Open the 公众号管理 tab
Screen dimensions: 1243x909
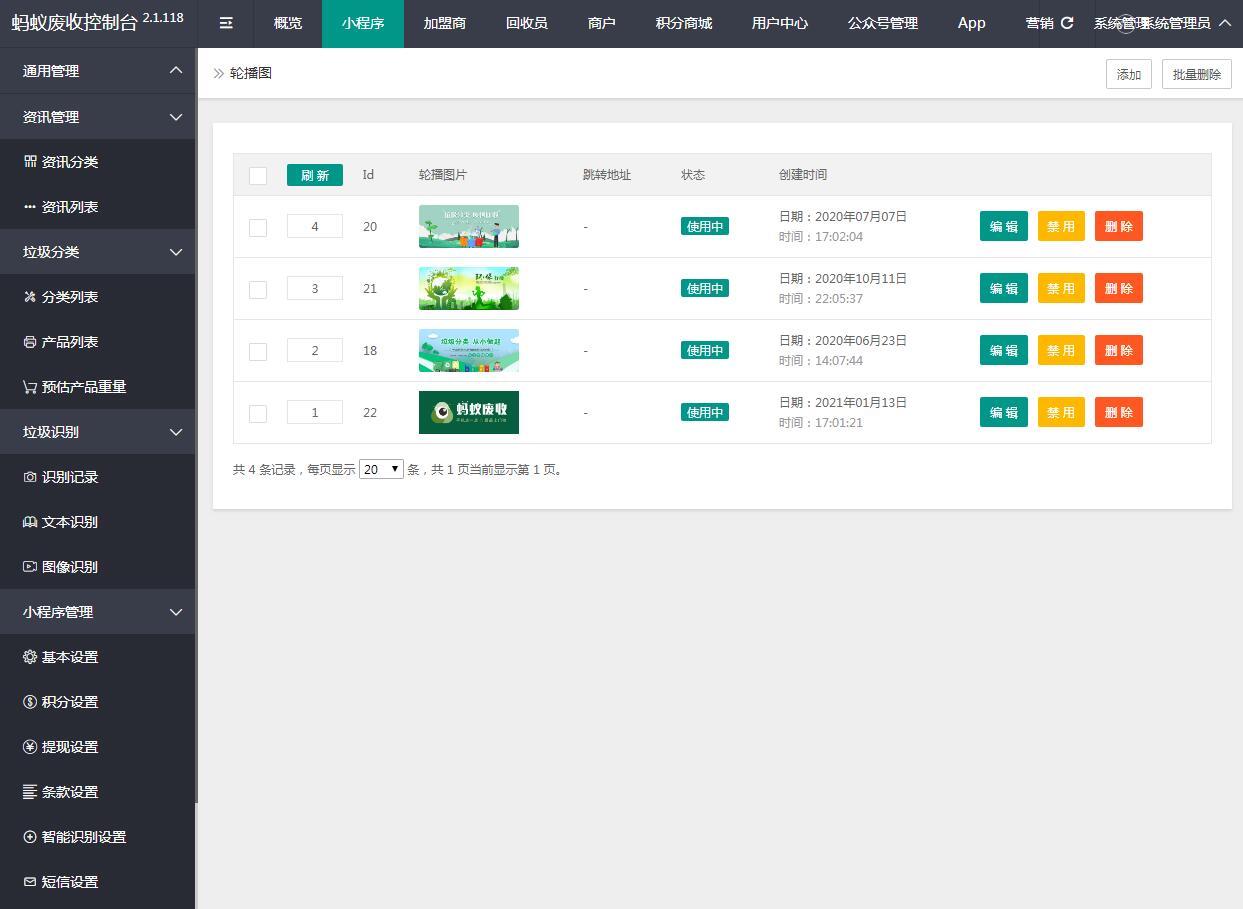tap(883, 23)
